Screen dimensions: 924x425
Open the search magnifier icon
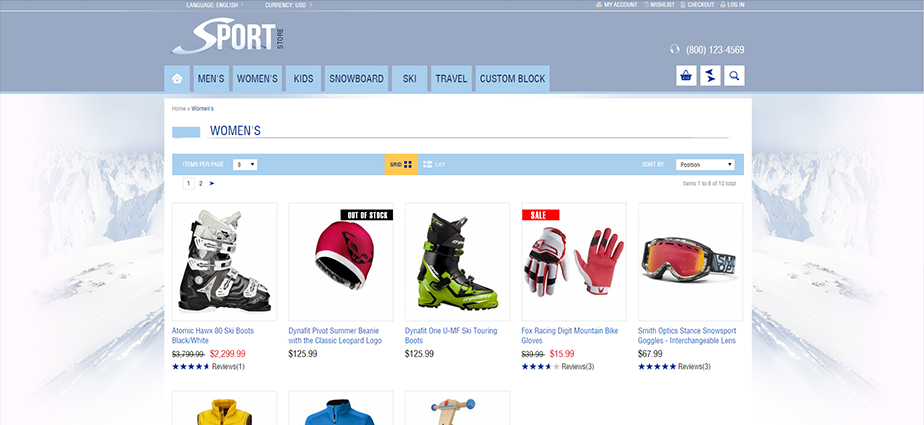tap(734, 75)
